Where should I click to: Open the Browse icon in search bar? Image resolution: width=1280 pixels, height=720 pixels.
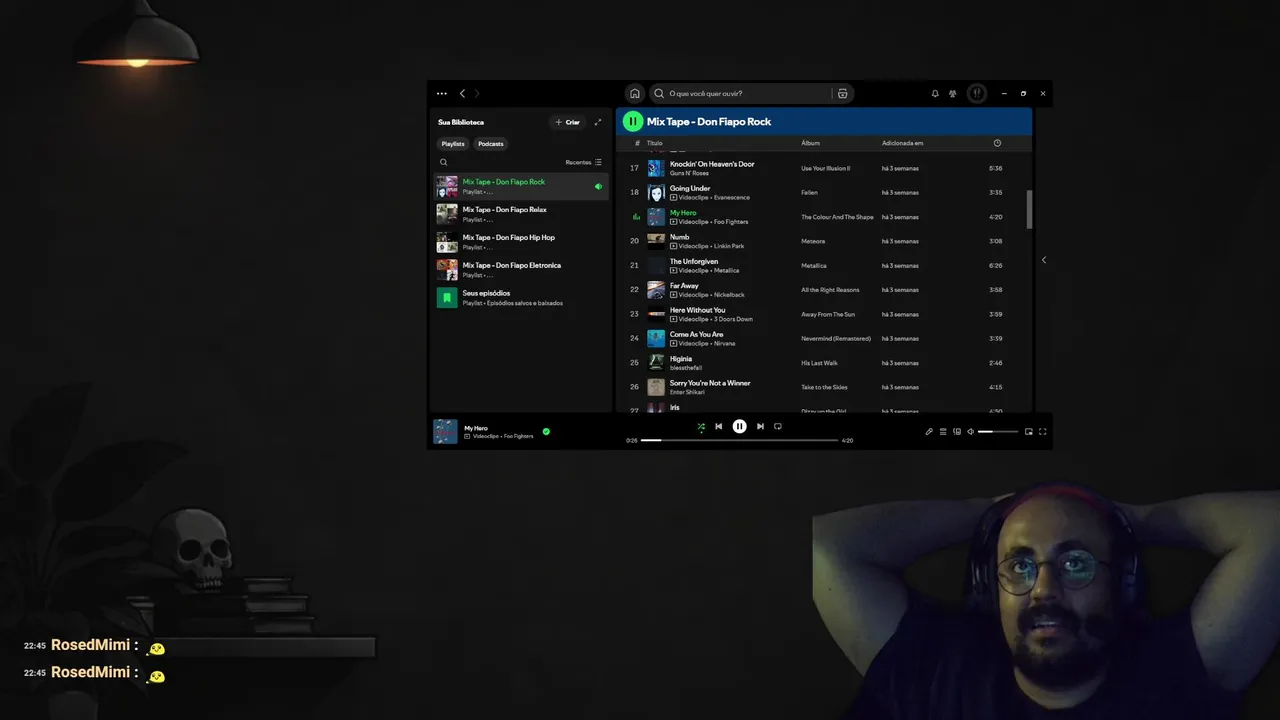pyautogui.click(x=842, y=93)
